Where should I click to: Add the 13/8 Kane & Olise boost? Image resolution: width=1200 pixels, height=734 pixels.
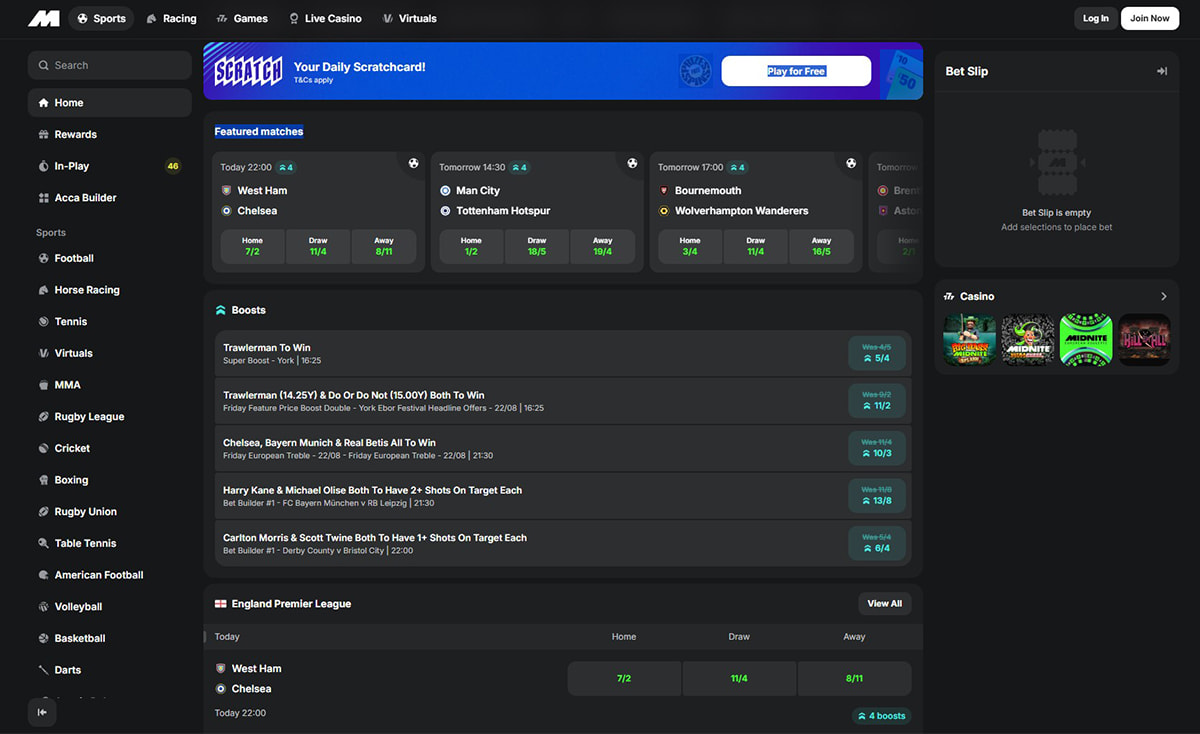(877, 495)
